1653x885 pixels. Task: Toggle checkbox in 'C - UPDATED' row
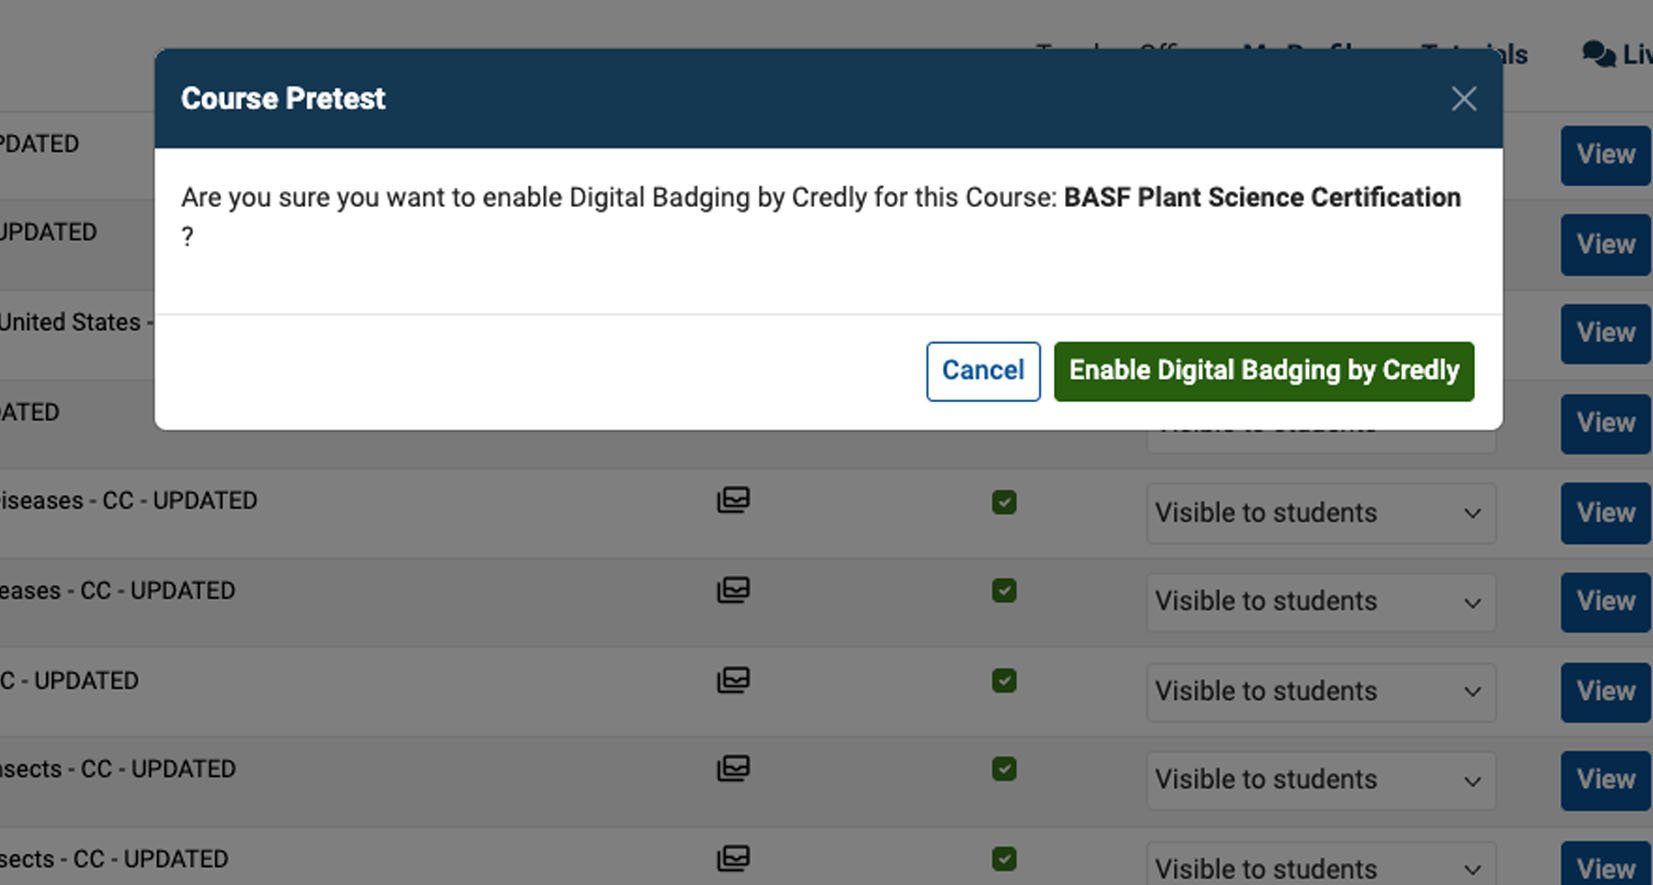[1004, 681]
